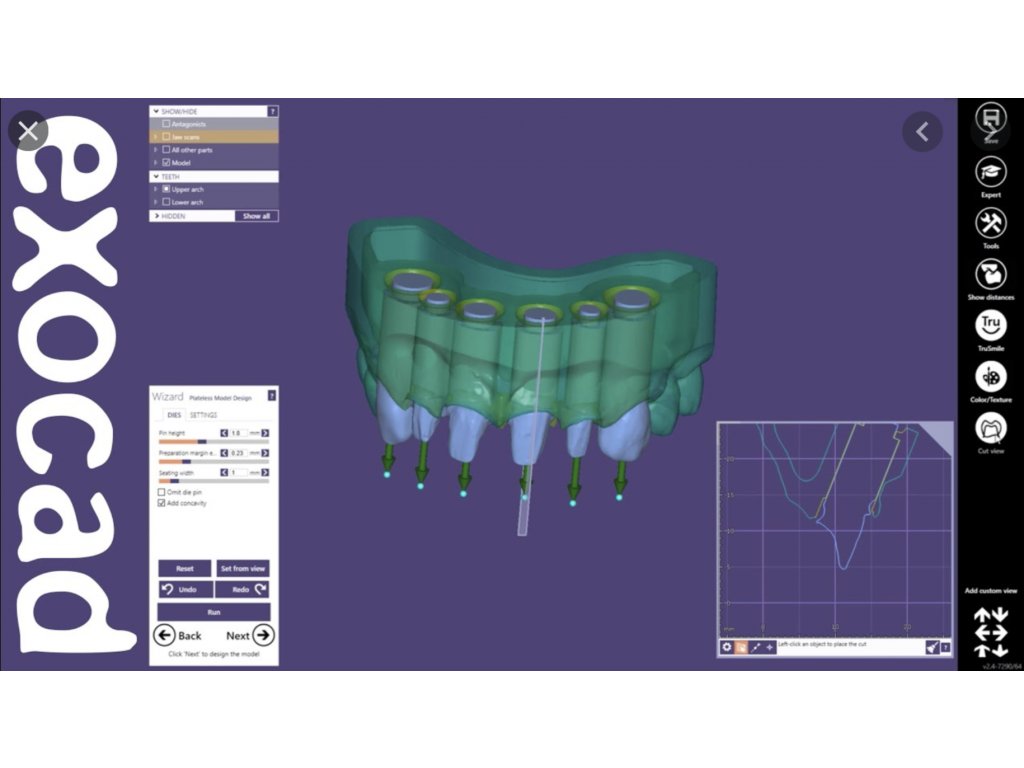Increase Preparation margin value with right arrow
The width and height of the screenshot is (1024, 768).
[265, 453]
